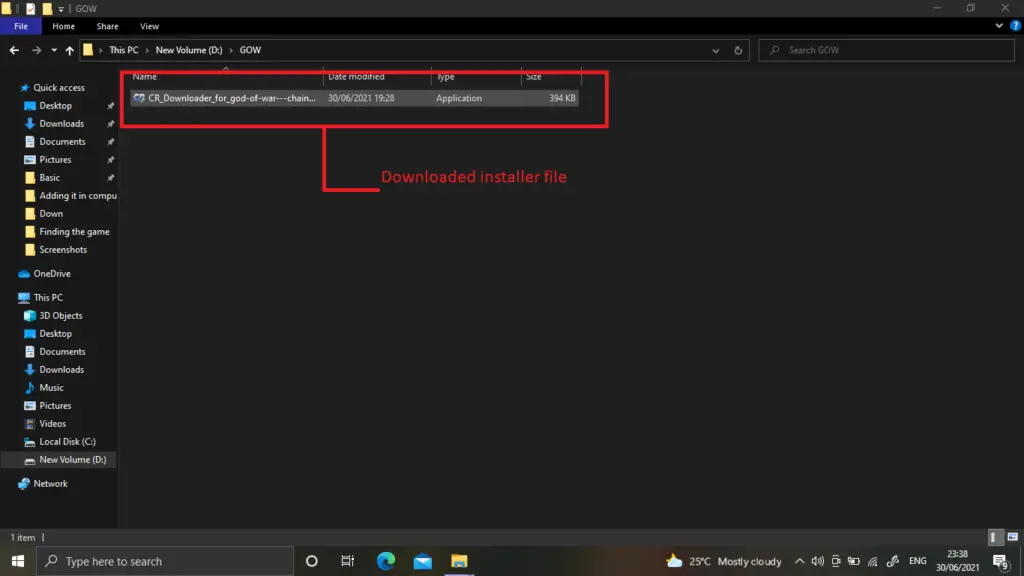Launch Microsoft Edge from taskbar
The image size is (1024, 576).
tap(386, 561)
